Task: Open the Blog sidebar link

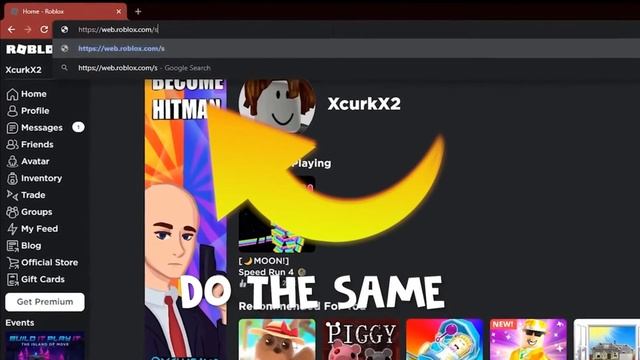Action: point(31,246)
